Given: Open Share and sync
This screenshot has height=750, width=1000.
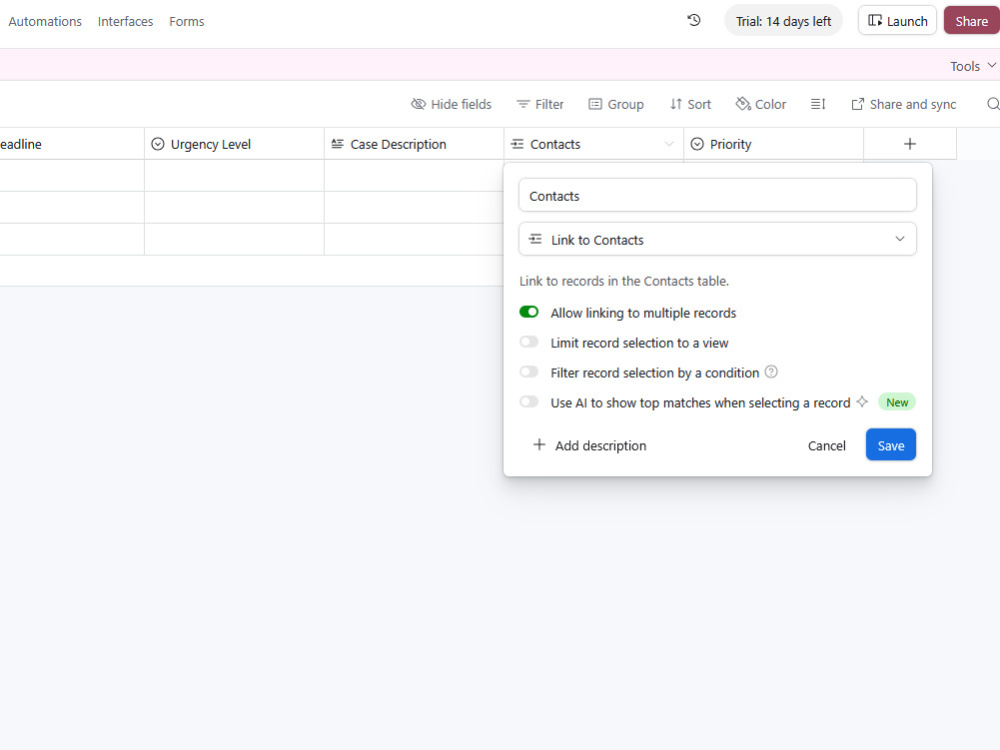Looking at the screenshot, I should tap(904, 104).
